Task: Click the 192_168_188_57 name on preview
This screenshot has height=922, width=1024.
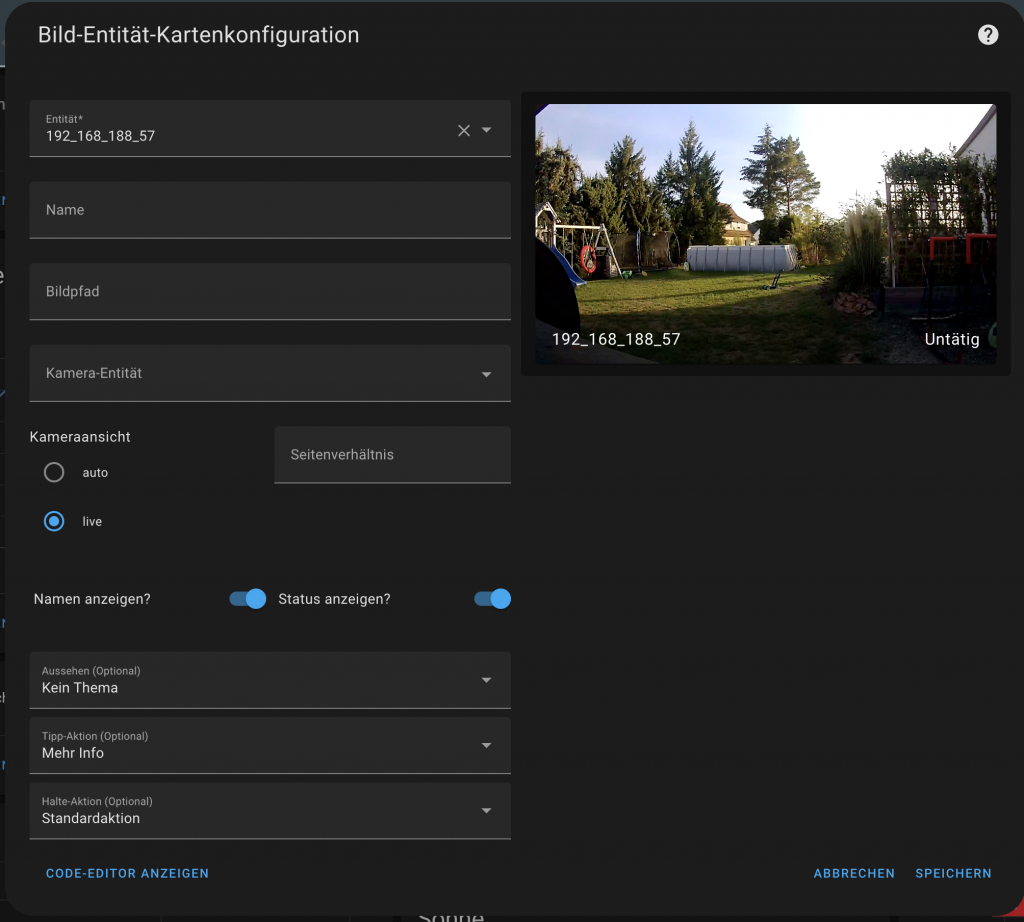Action: coord(616,340)
